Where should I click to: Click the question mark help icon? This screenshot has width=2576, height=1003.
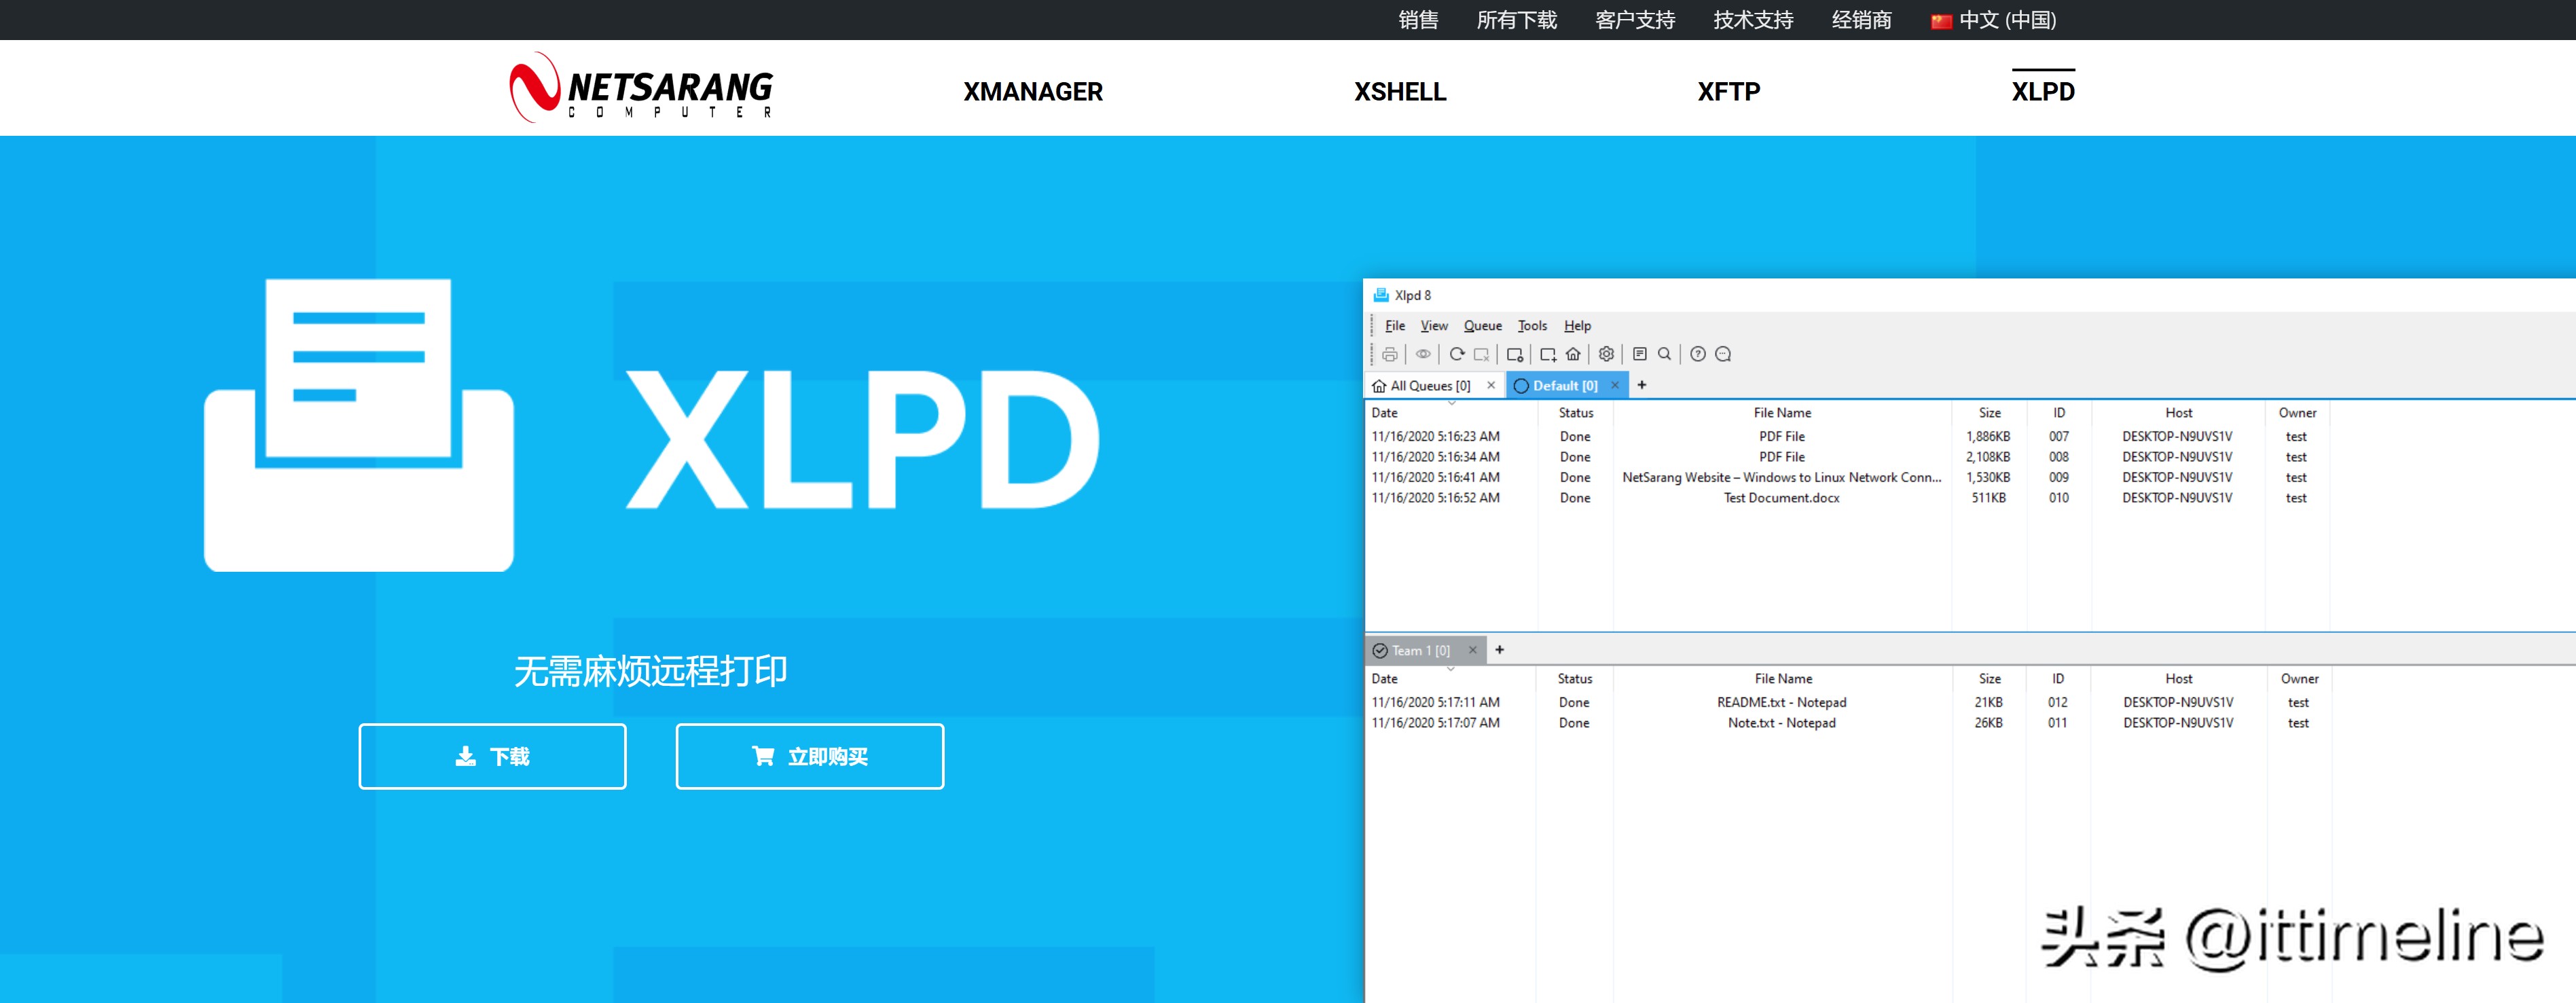[x=1698, y=354]
